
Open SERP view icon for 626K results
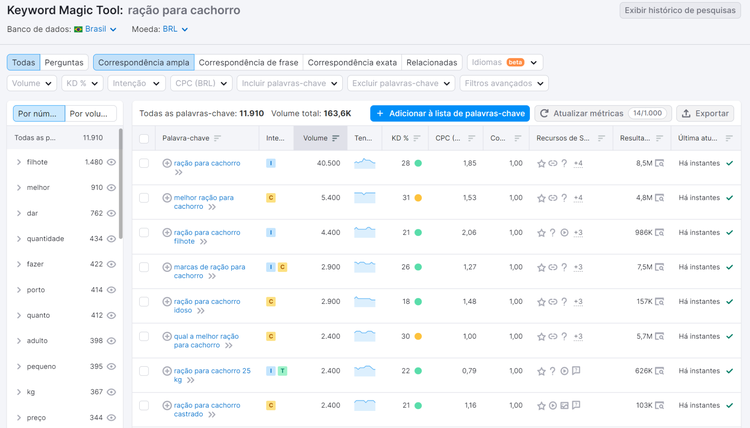coord(660,371)
